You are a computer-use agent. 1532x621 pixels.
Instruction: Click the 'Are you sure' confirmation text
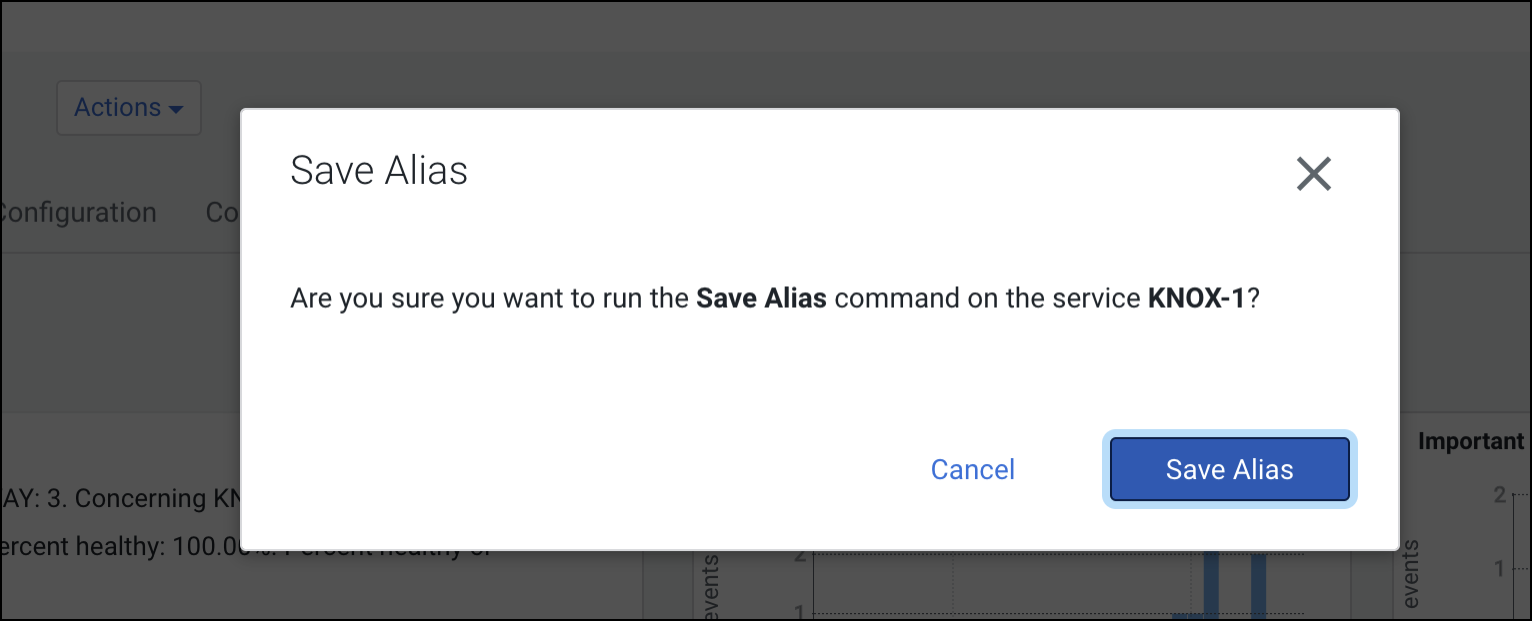490,298
